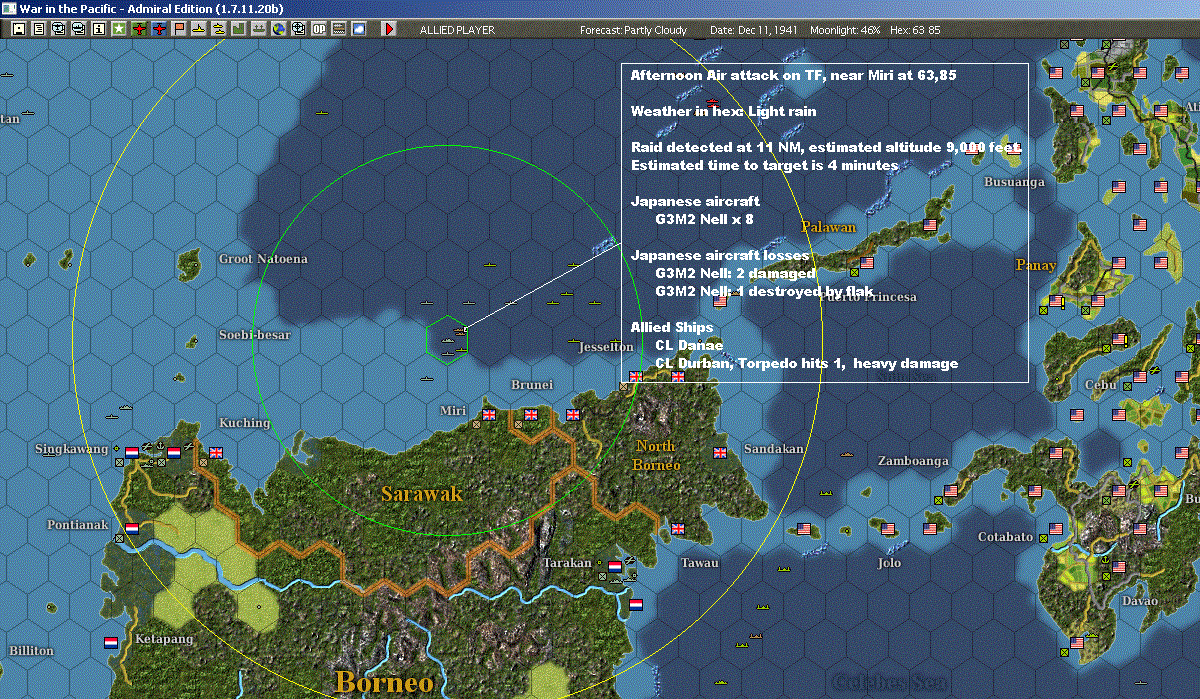Click the British flag near Tawau
Image resolution: width=1200 pixels, height=699 pixels.
pyautogui.click(x=678, y=528)
